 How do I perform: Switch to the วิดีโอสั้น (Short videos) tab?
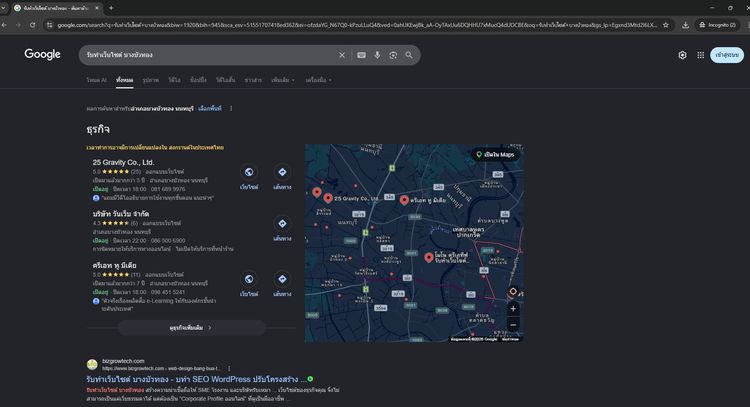pos(226,80)
